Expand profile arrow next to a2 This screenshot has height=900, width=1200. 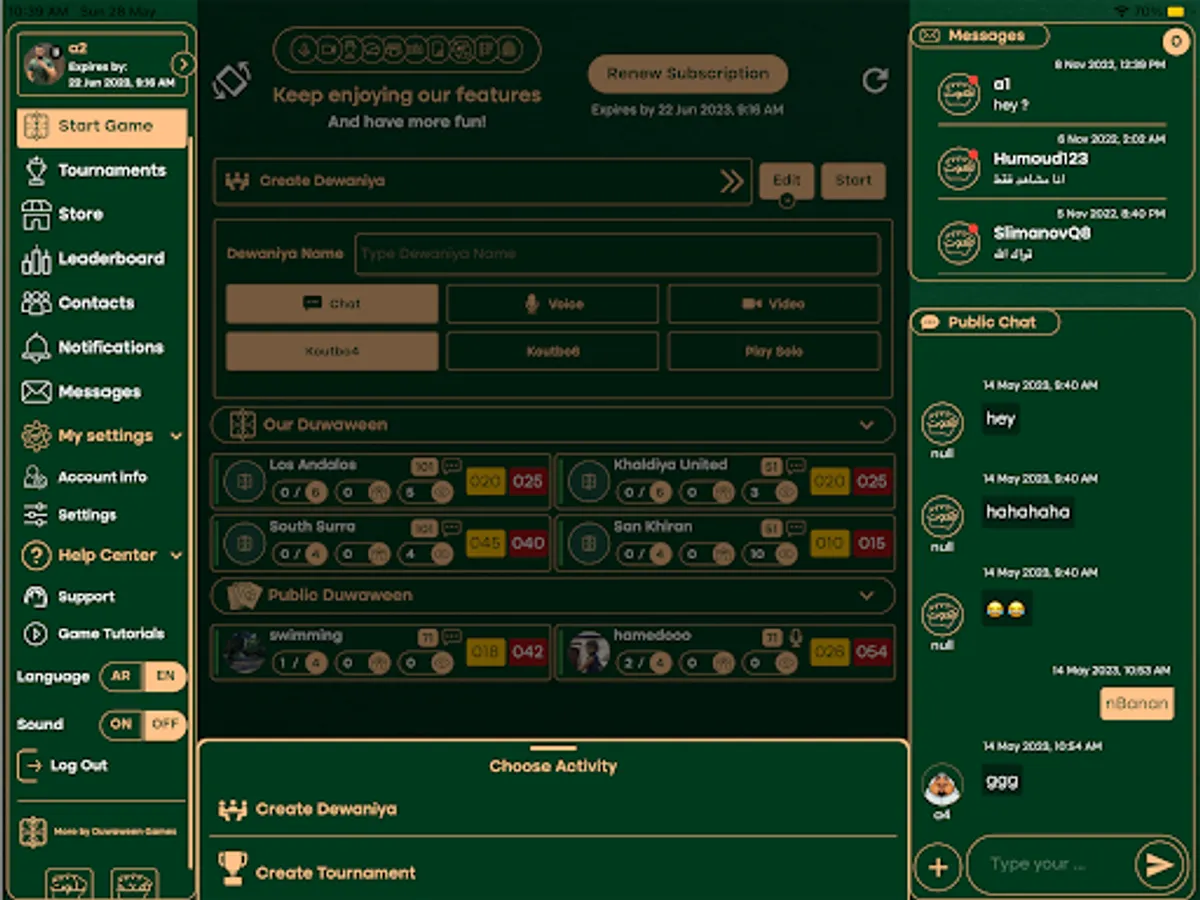182,65
